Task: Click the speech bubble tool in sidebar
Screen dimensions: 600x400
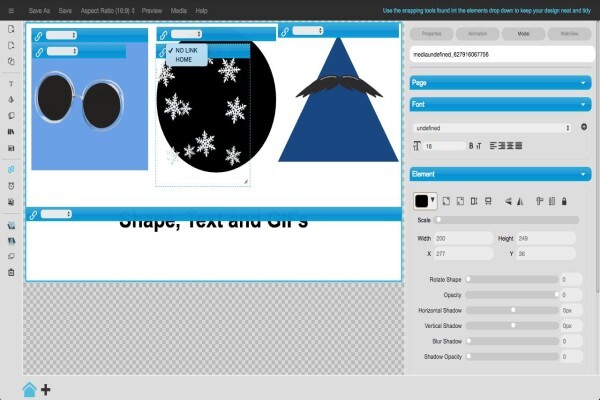Action: pos(11,116)
